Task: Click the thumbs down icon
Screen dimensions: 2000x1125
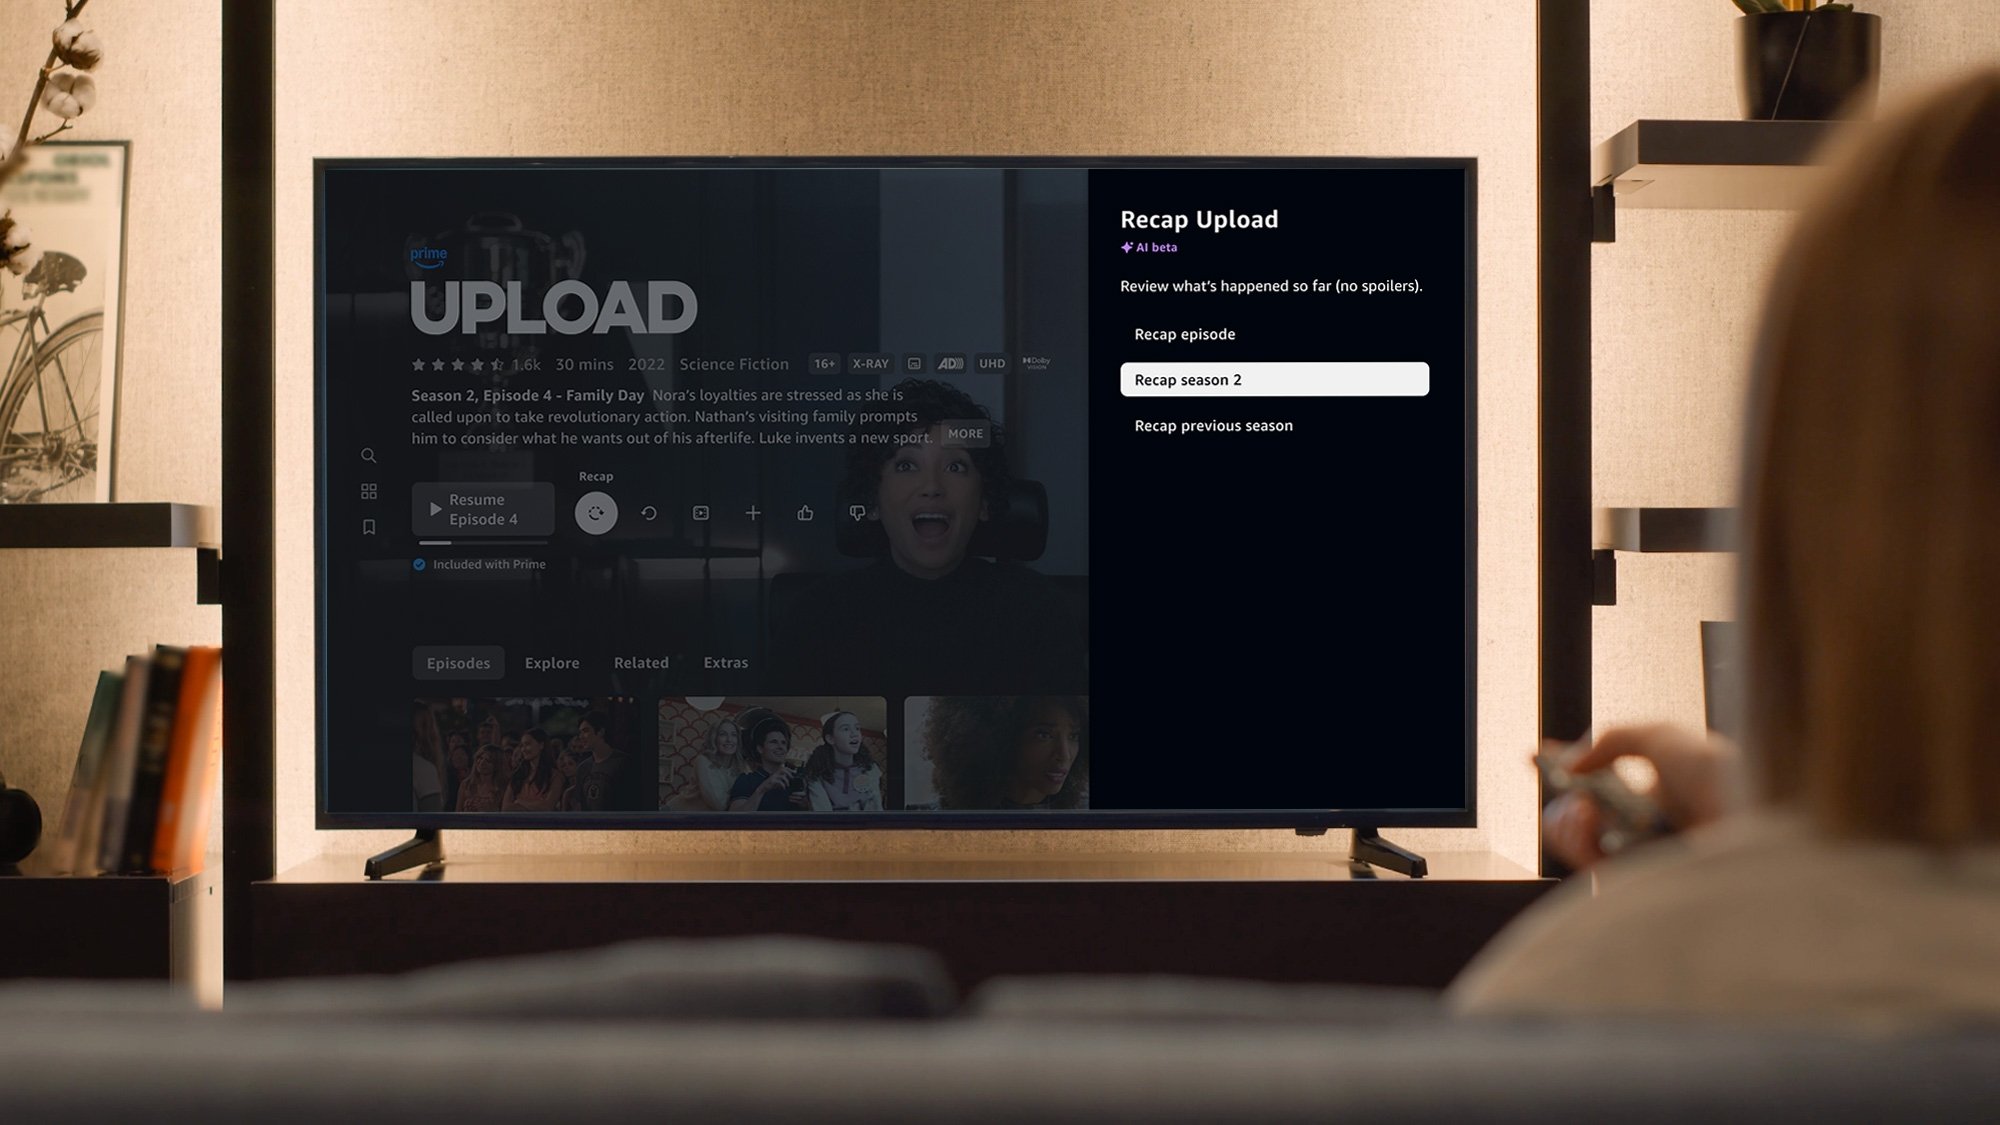Action: tap(857, 512)
